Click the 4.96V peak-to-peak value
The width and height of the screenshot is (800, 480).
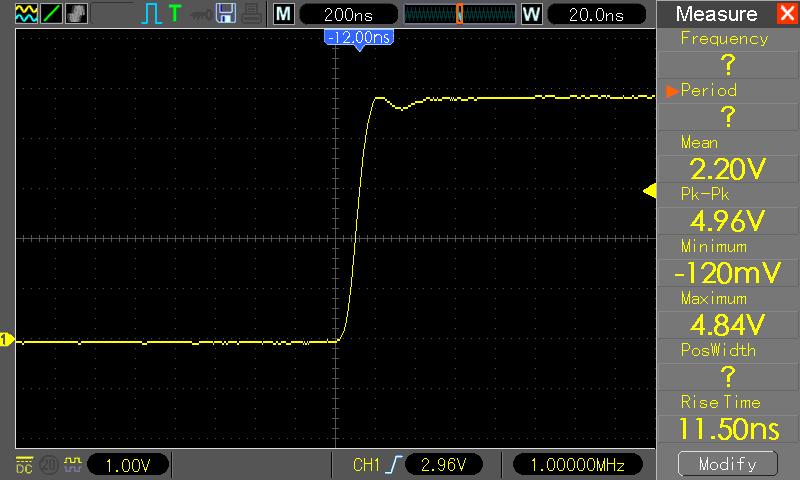pyautogui.click(x=728, y=221)
